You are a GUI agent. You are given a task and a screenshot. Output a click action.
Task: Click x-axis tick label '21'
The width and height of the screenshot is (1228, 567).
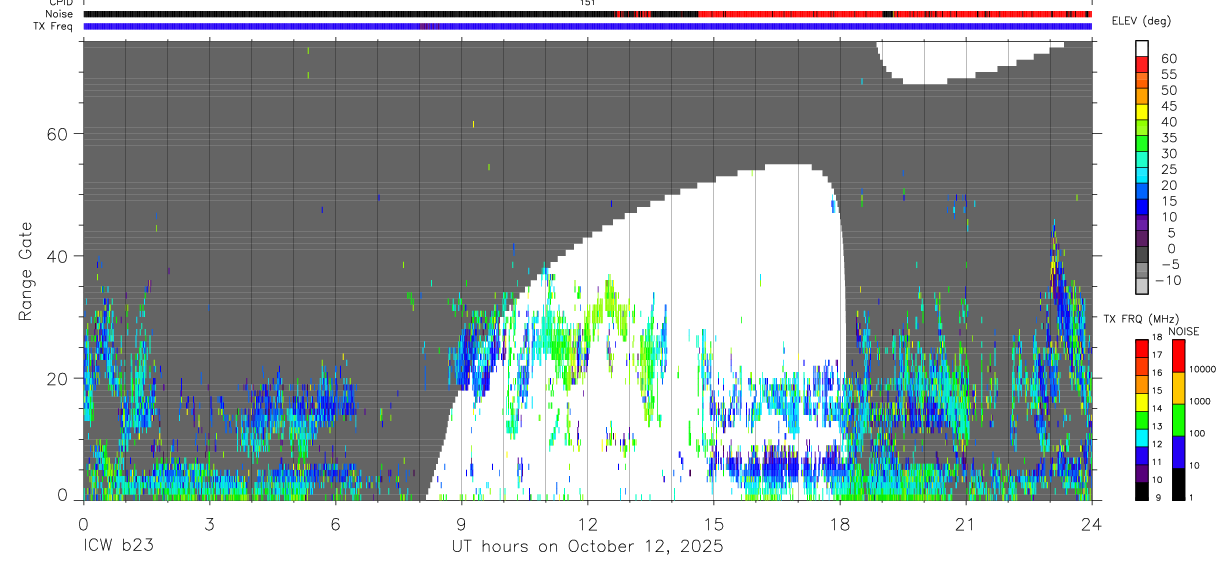tap(965, 525)
